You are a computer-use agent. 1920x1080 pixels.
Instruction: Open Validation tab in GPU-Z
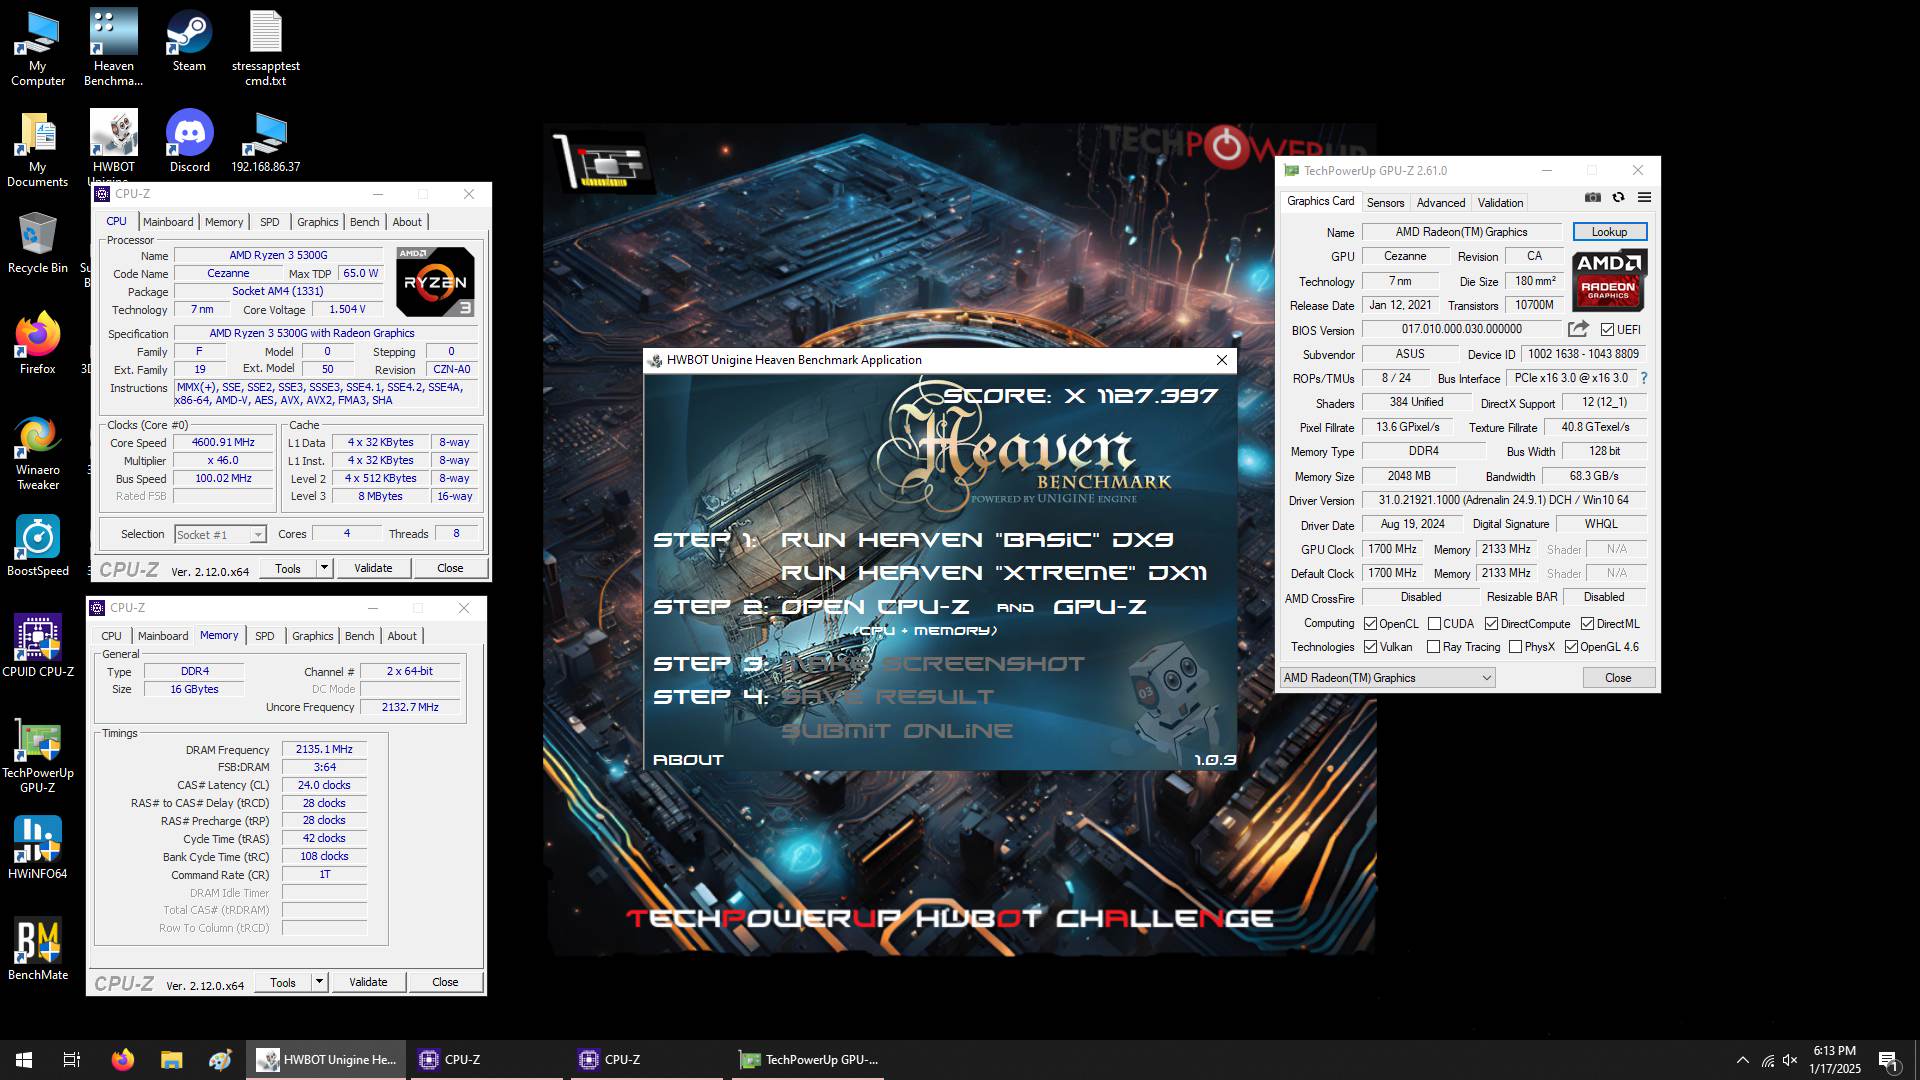[1500, 202]
